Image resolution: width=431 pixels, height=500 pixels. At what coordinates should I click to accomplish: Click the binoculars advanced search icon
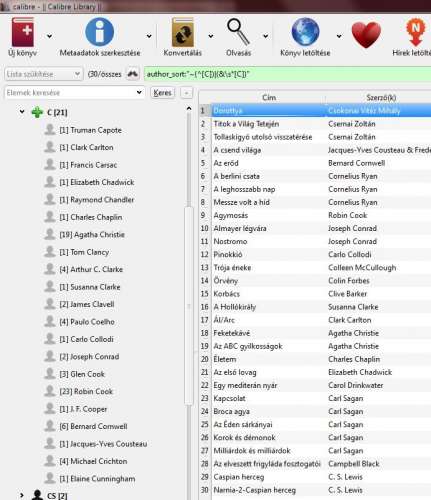tap(133, 74)
